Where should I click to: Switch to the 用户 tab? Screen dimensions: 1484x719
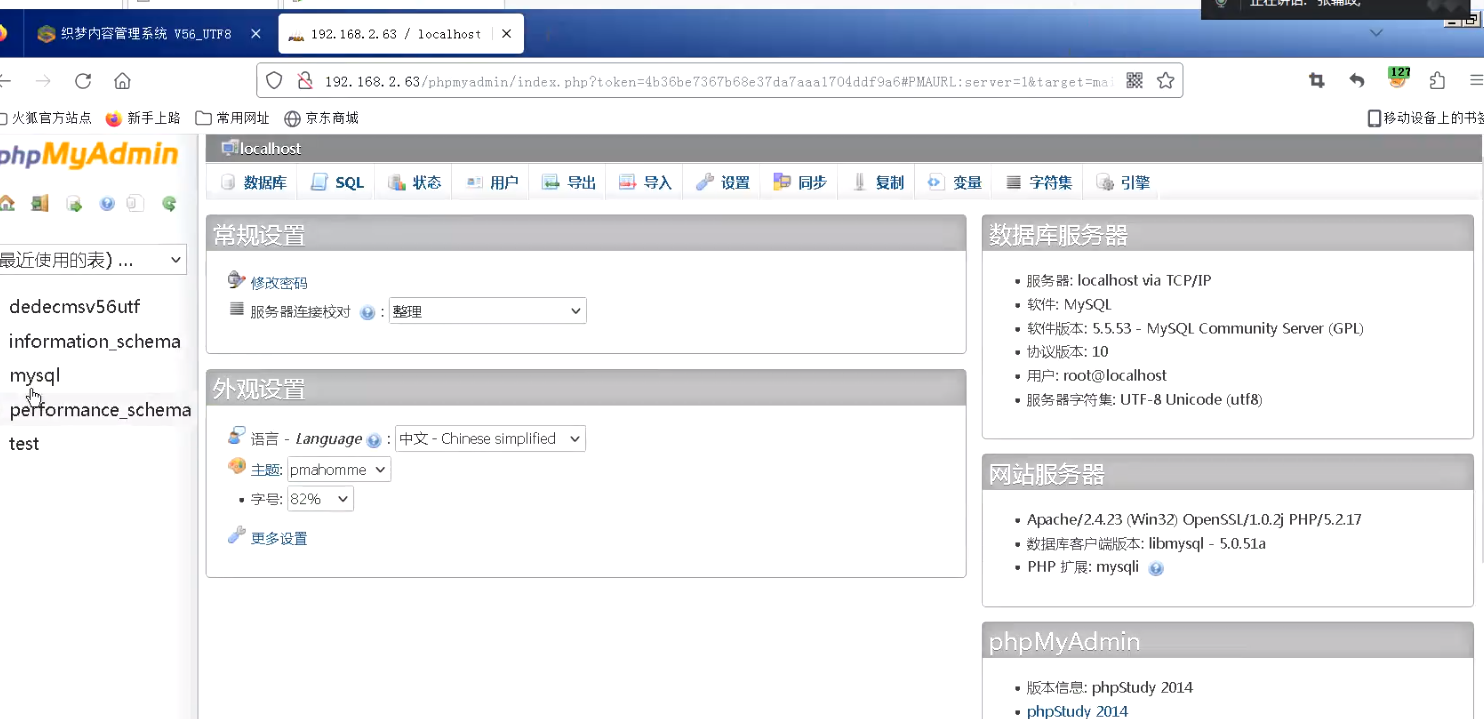(x=491, y=183)
